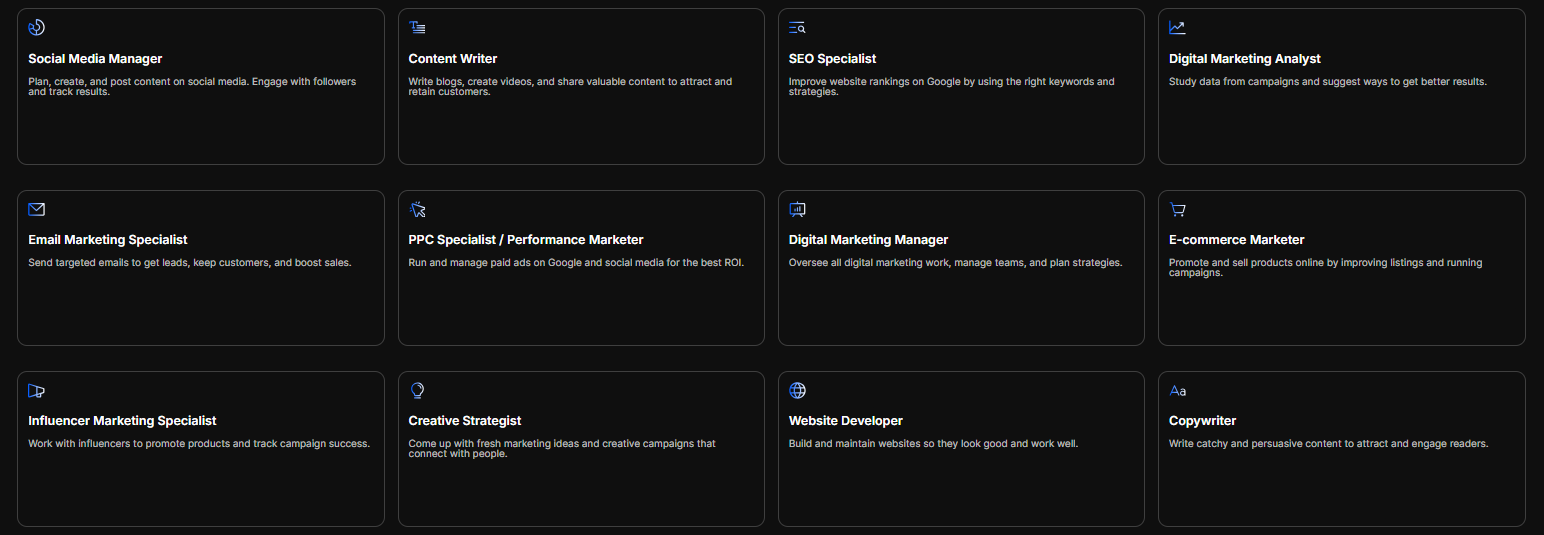Choose the PPC Specialist / Performance Marketer title
The image size is (1544, 535).
pos(526,240)
